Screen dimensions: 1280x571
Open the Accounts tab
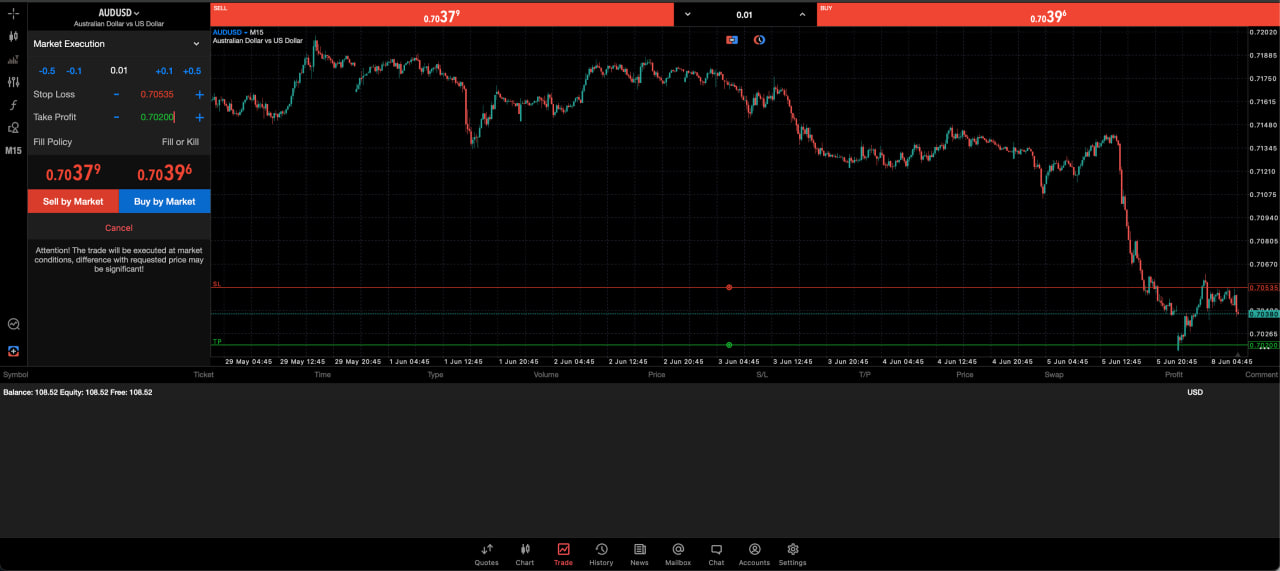754,554
